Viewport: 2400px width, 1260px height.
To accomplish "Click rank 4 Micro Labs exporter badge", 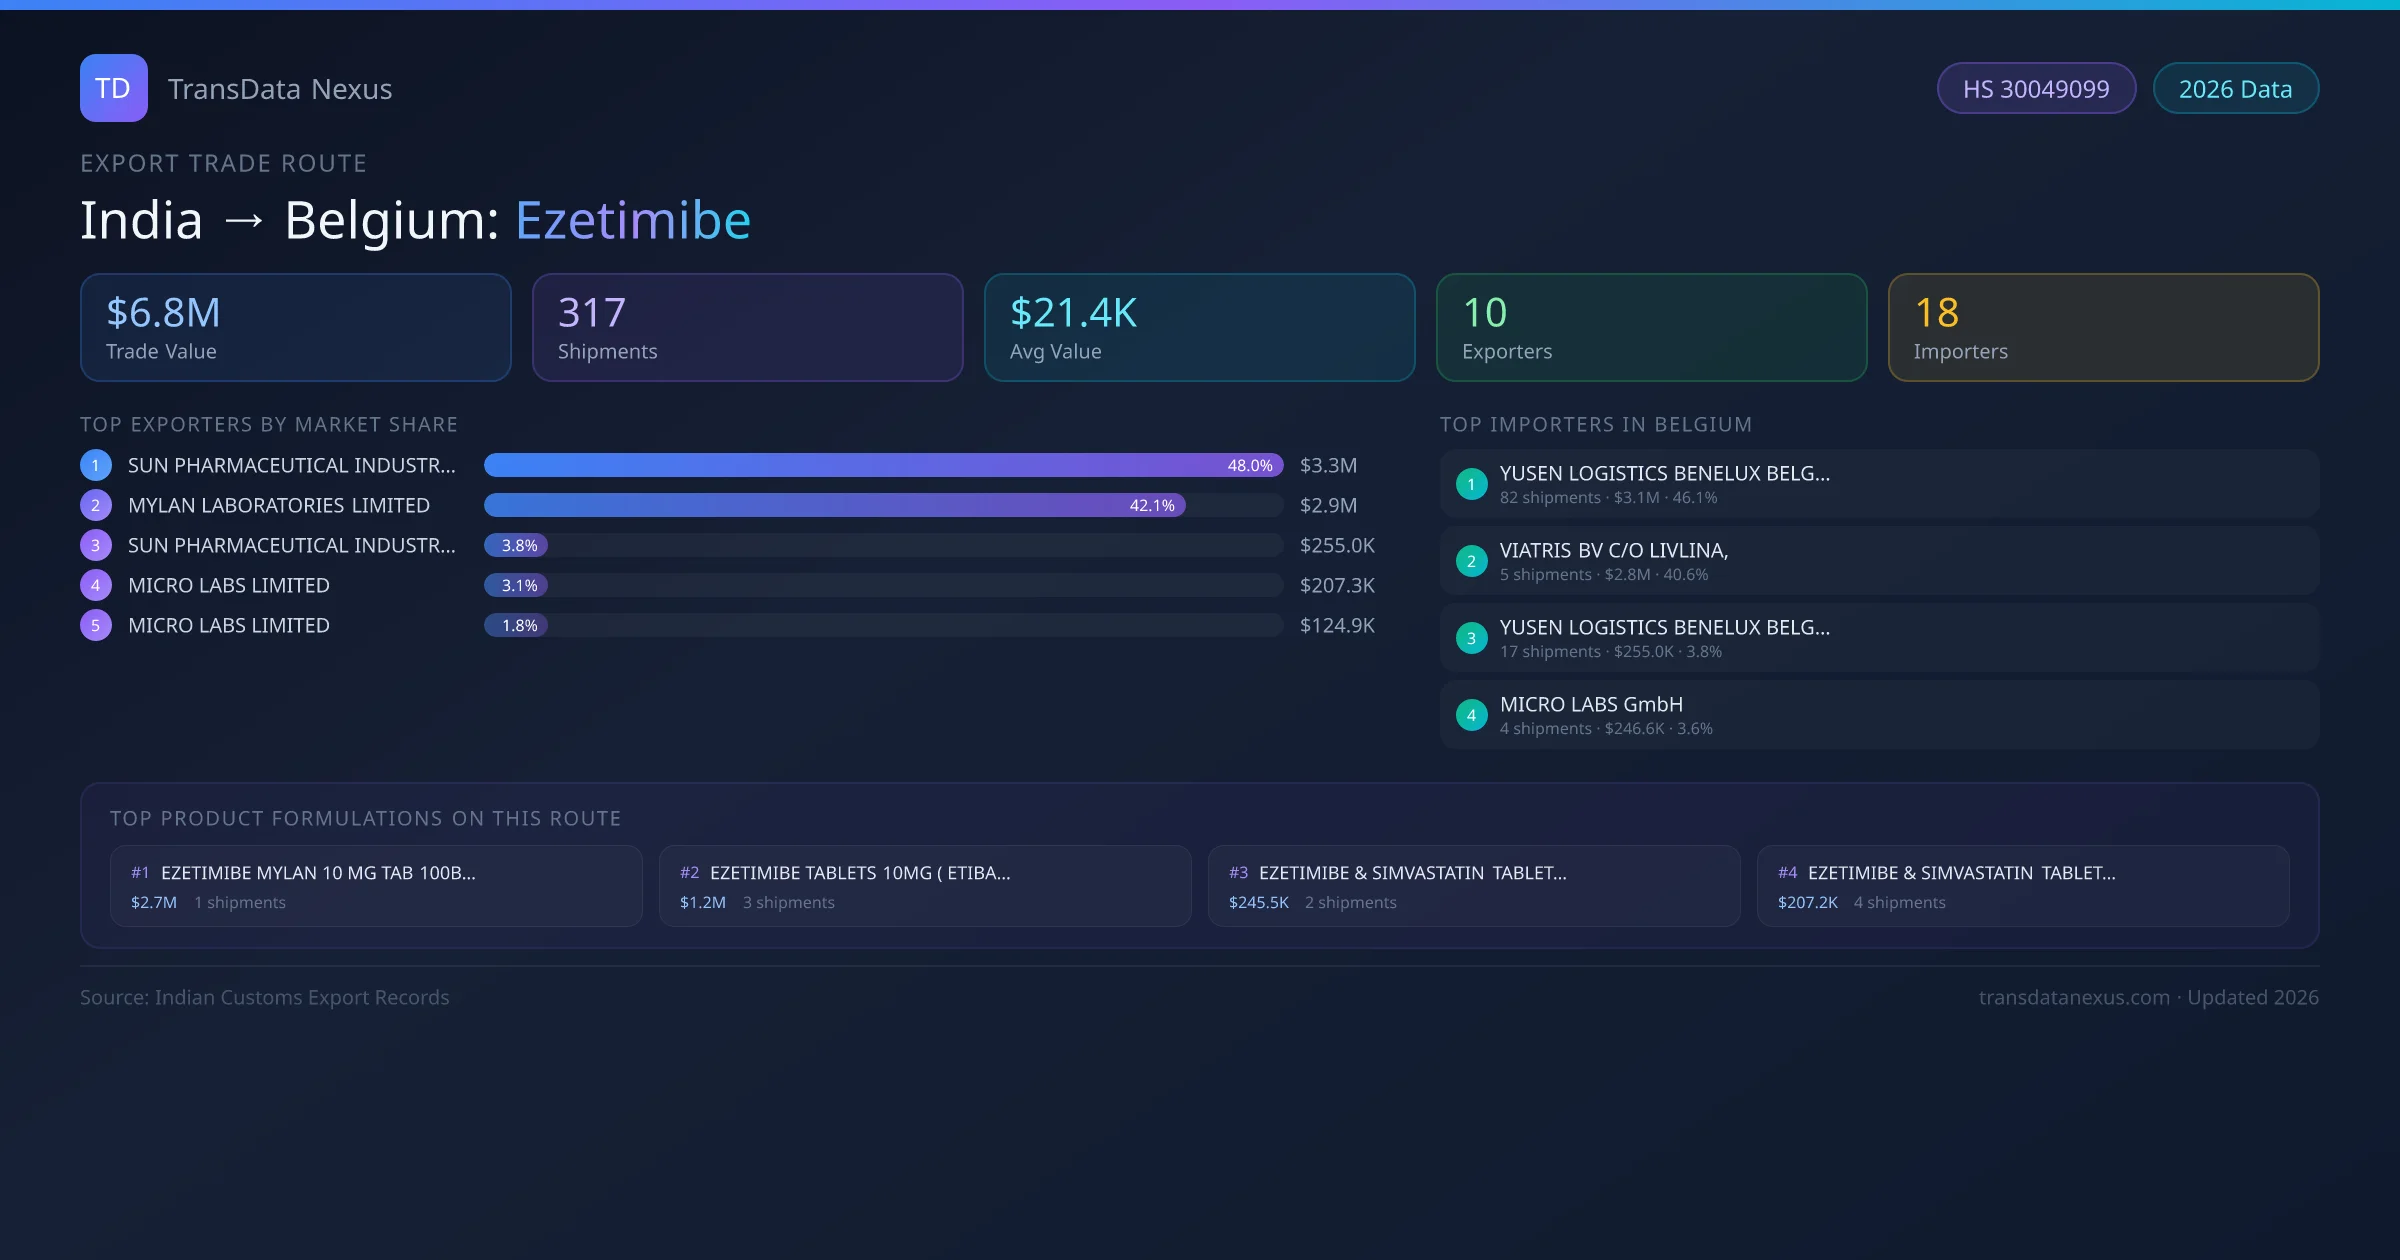I will click(x=96, y=585).
